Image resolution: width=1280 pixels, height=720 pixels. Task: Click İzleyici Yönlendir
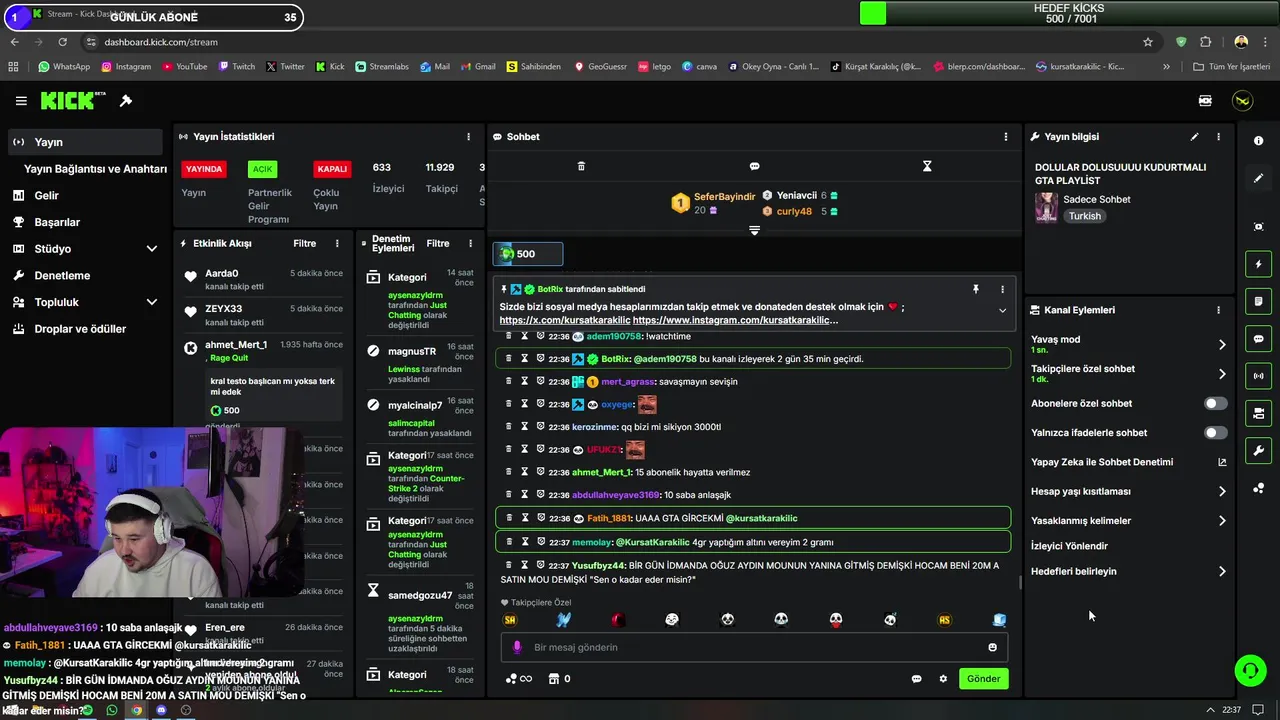click(x=1069, y=546)
